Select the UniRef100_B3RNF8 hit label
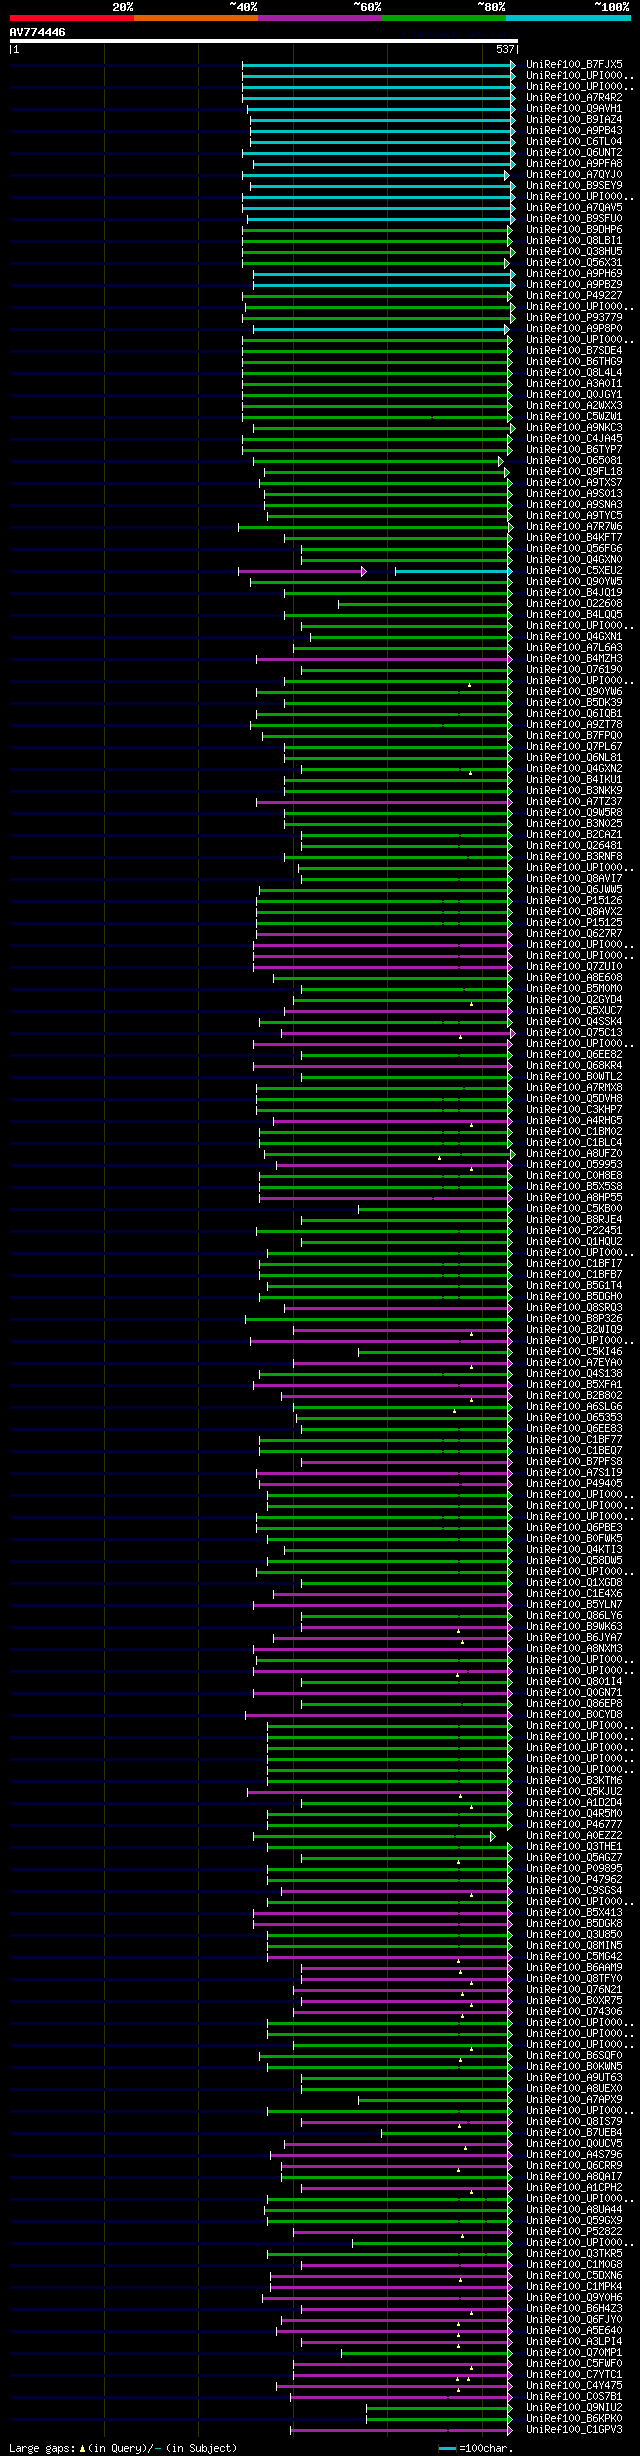The image size is (640, 2456). point(574,856)
